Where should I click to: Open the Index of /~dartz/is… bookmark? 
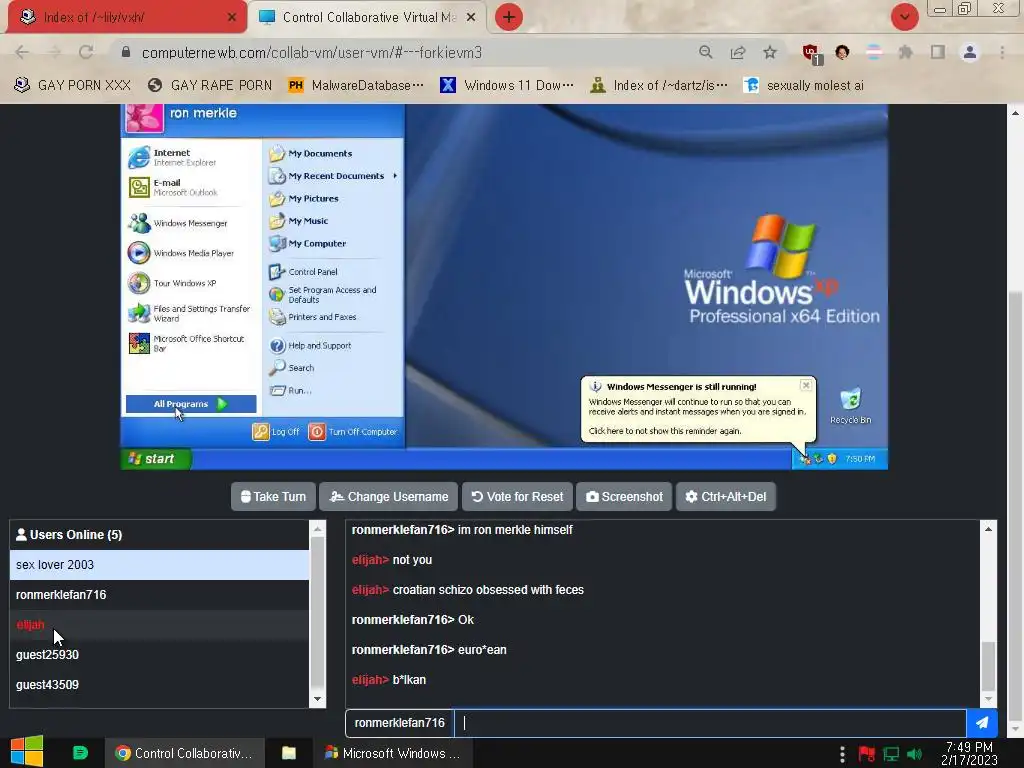(658, 85)
